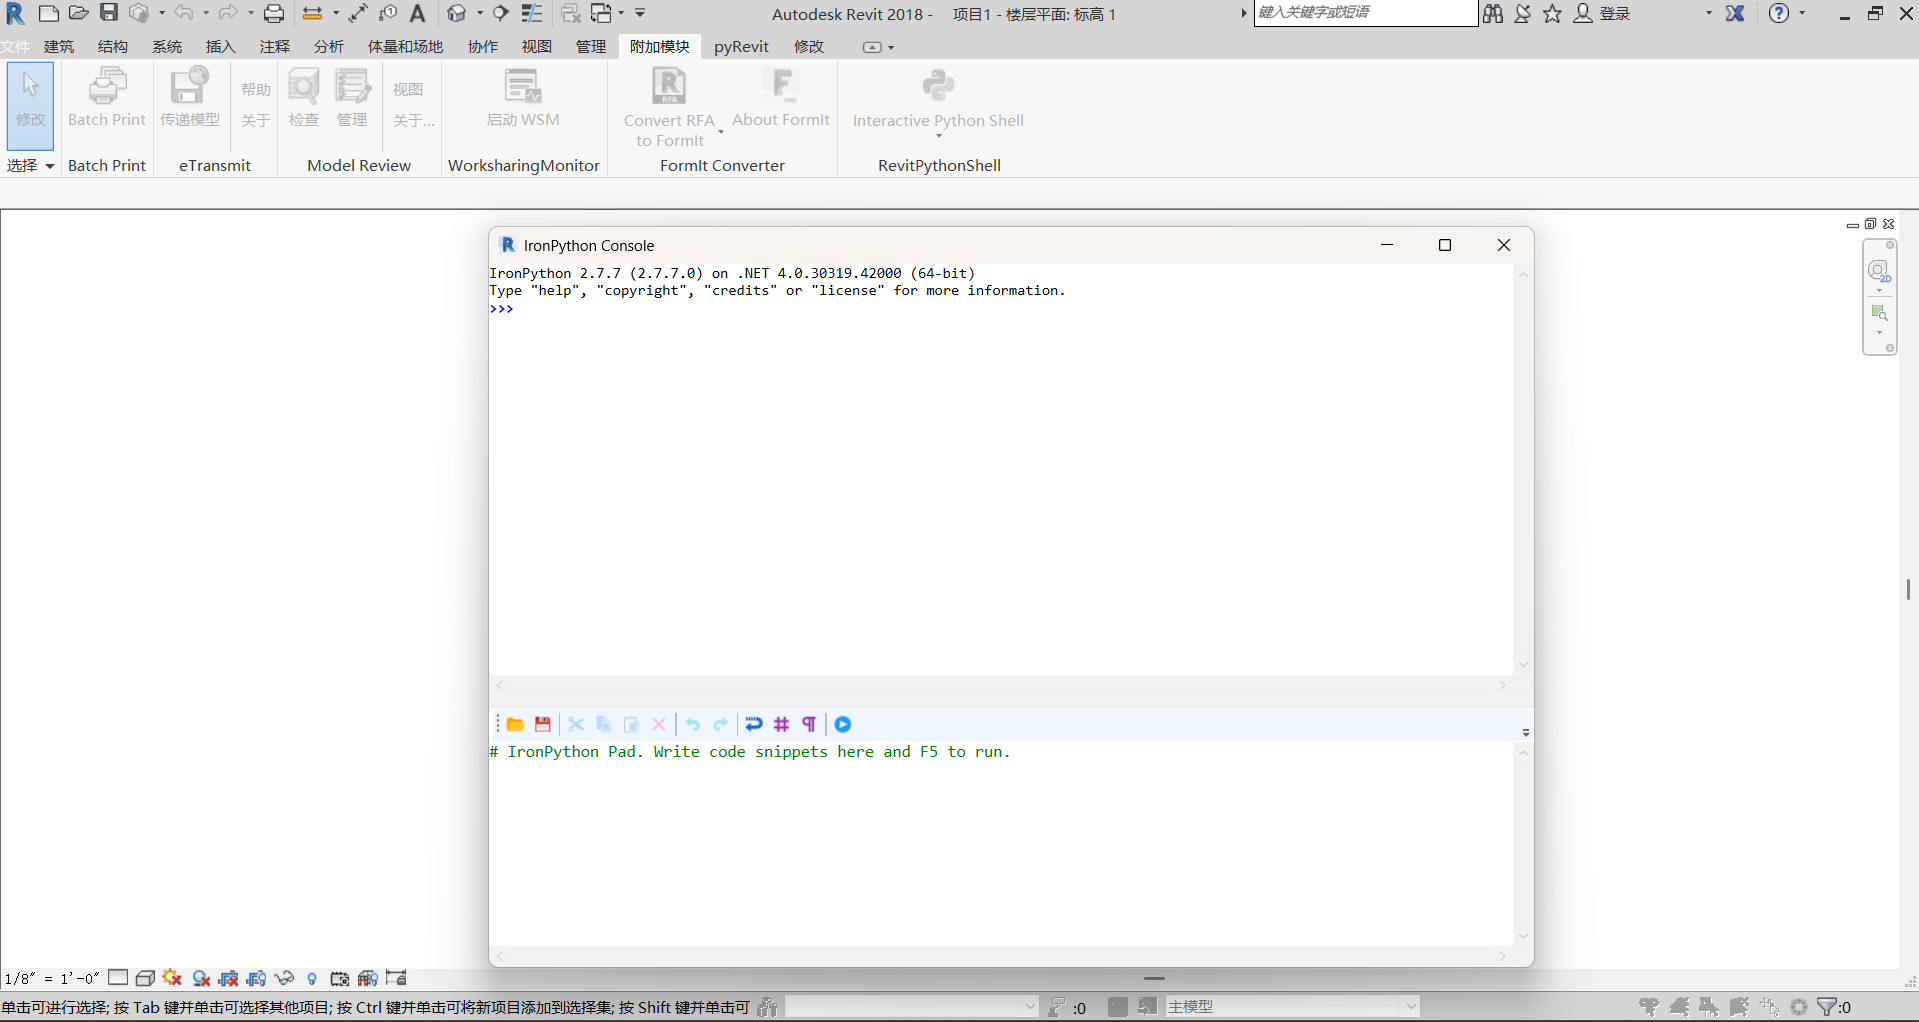Screen dimensions: 1919x1022
Task: Toggle Shadows in view control bar
Action: (x=201, y=978)
